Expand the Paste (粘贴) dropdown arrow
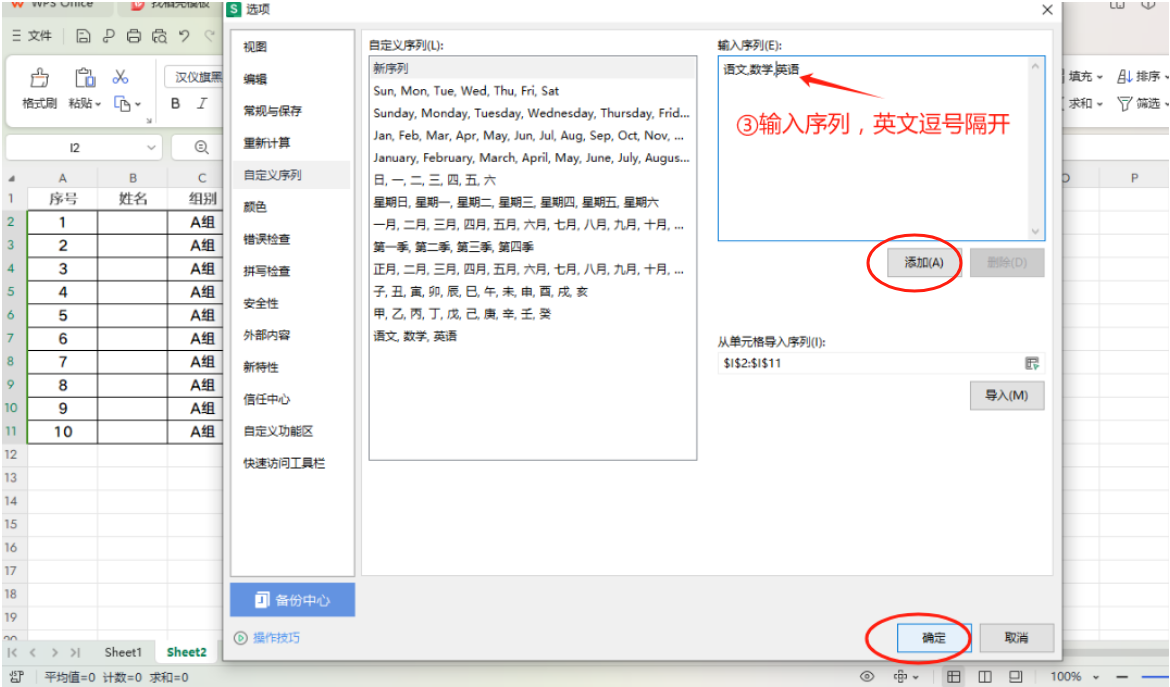Screen dimensions: 1170x687 (x=98, y=104)
